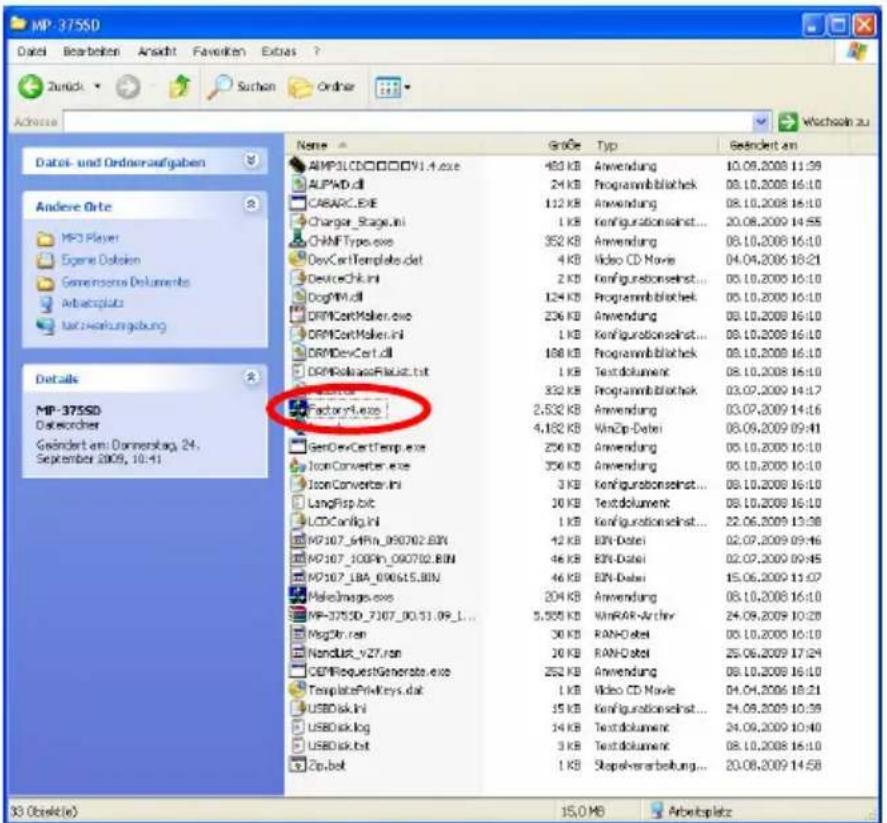
Task: Select file name USBDisk.ini
Action: 337,709
